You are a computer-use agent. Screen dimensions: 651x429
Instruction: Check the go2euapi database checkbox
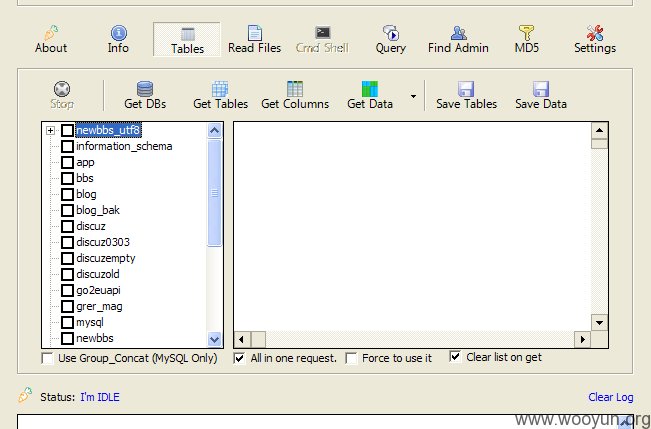(67, 290)
